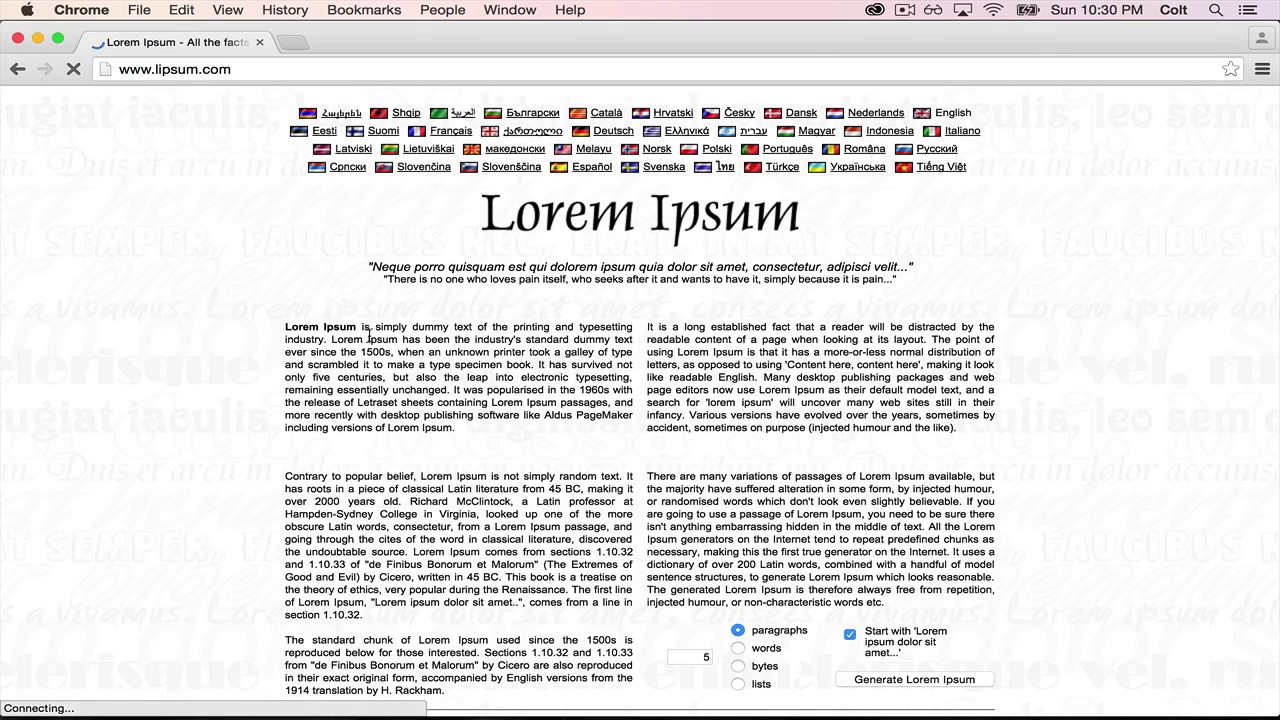Click the Armenian flag icon
The width and height of the screenshot is (1280, 720).
tap(308, 113)
